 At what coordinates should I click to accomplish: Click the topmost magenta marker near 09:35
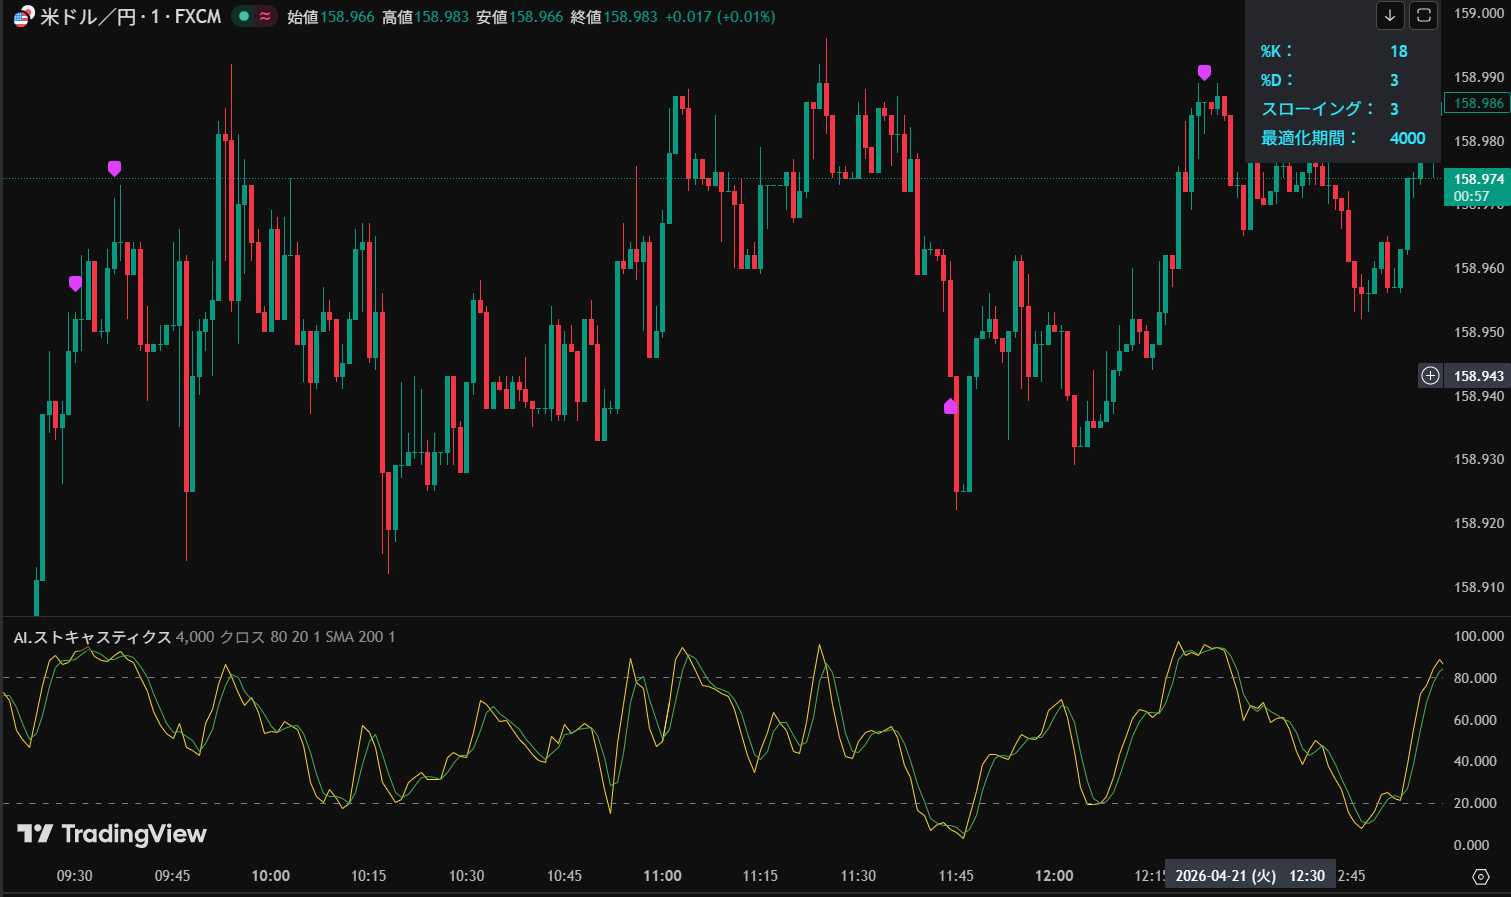(x=114, y=168)
